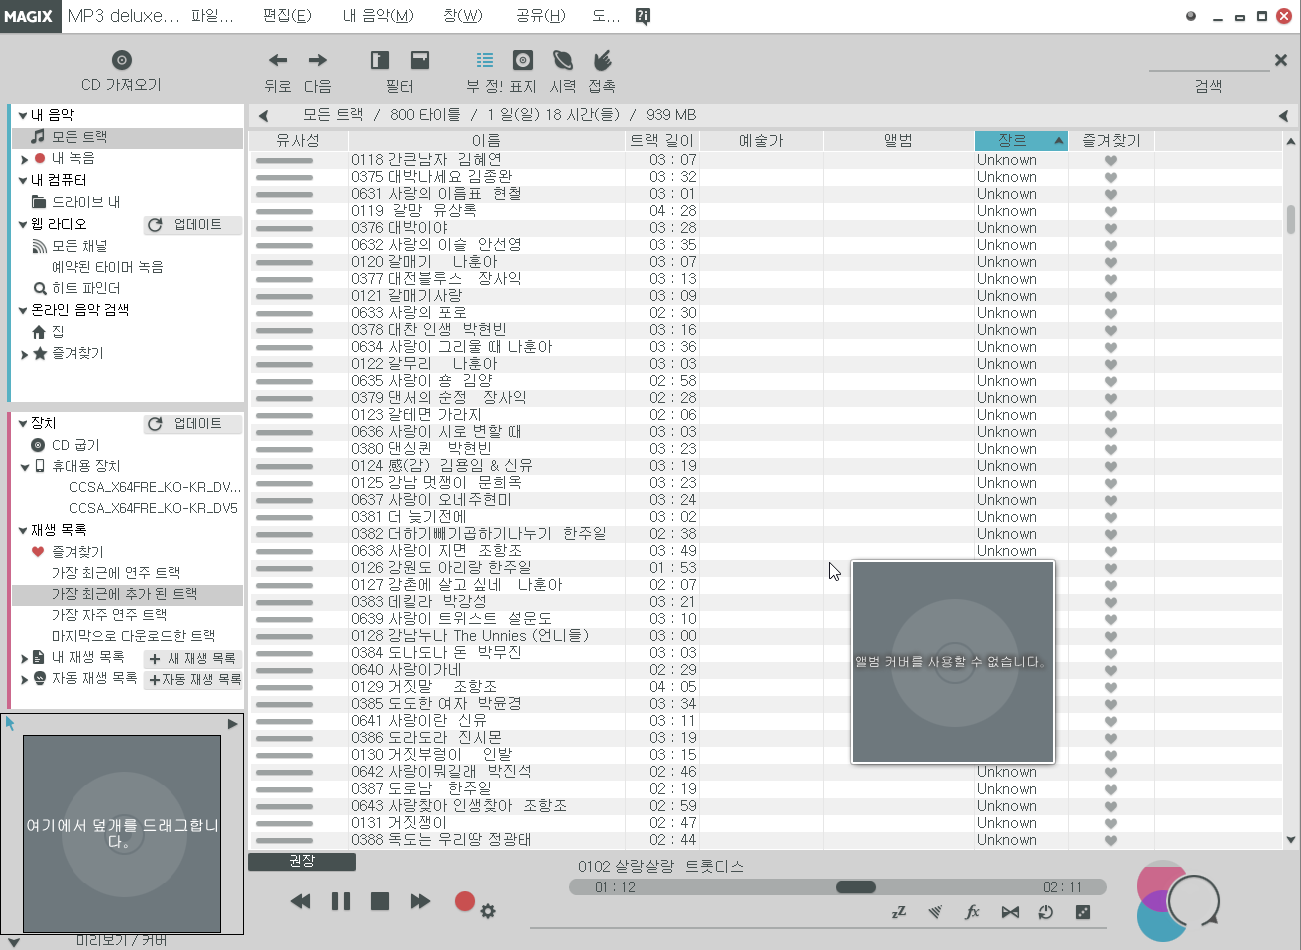1301x950 pixels.
Task: Click the CD 가져오기 import icon
Action: (121, 60)
